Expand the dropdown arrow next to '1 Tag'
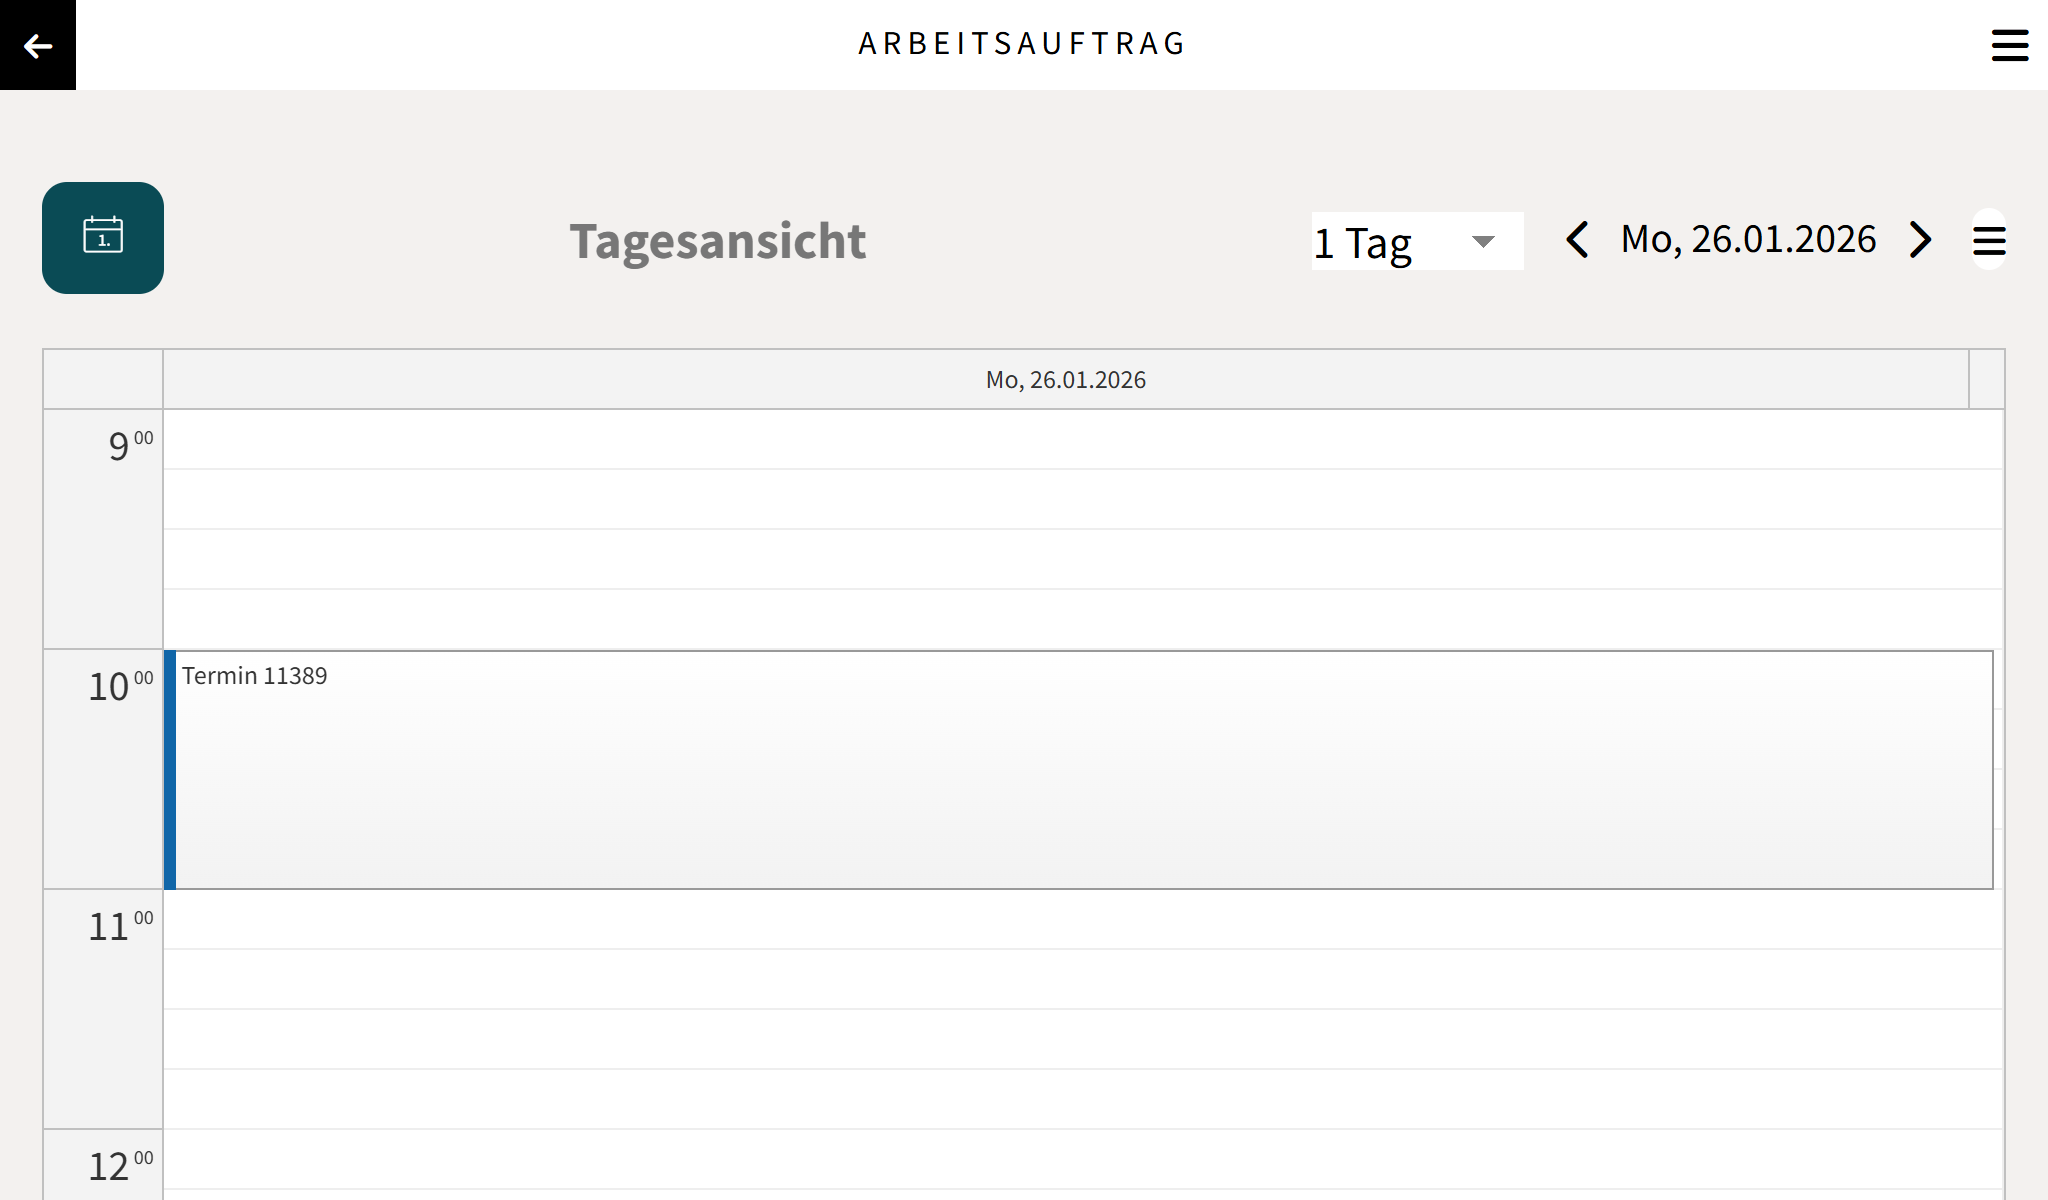 pos(1483,240)
